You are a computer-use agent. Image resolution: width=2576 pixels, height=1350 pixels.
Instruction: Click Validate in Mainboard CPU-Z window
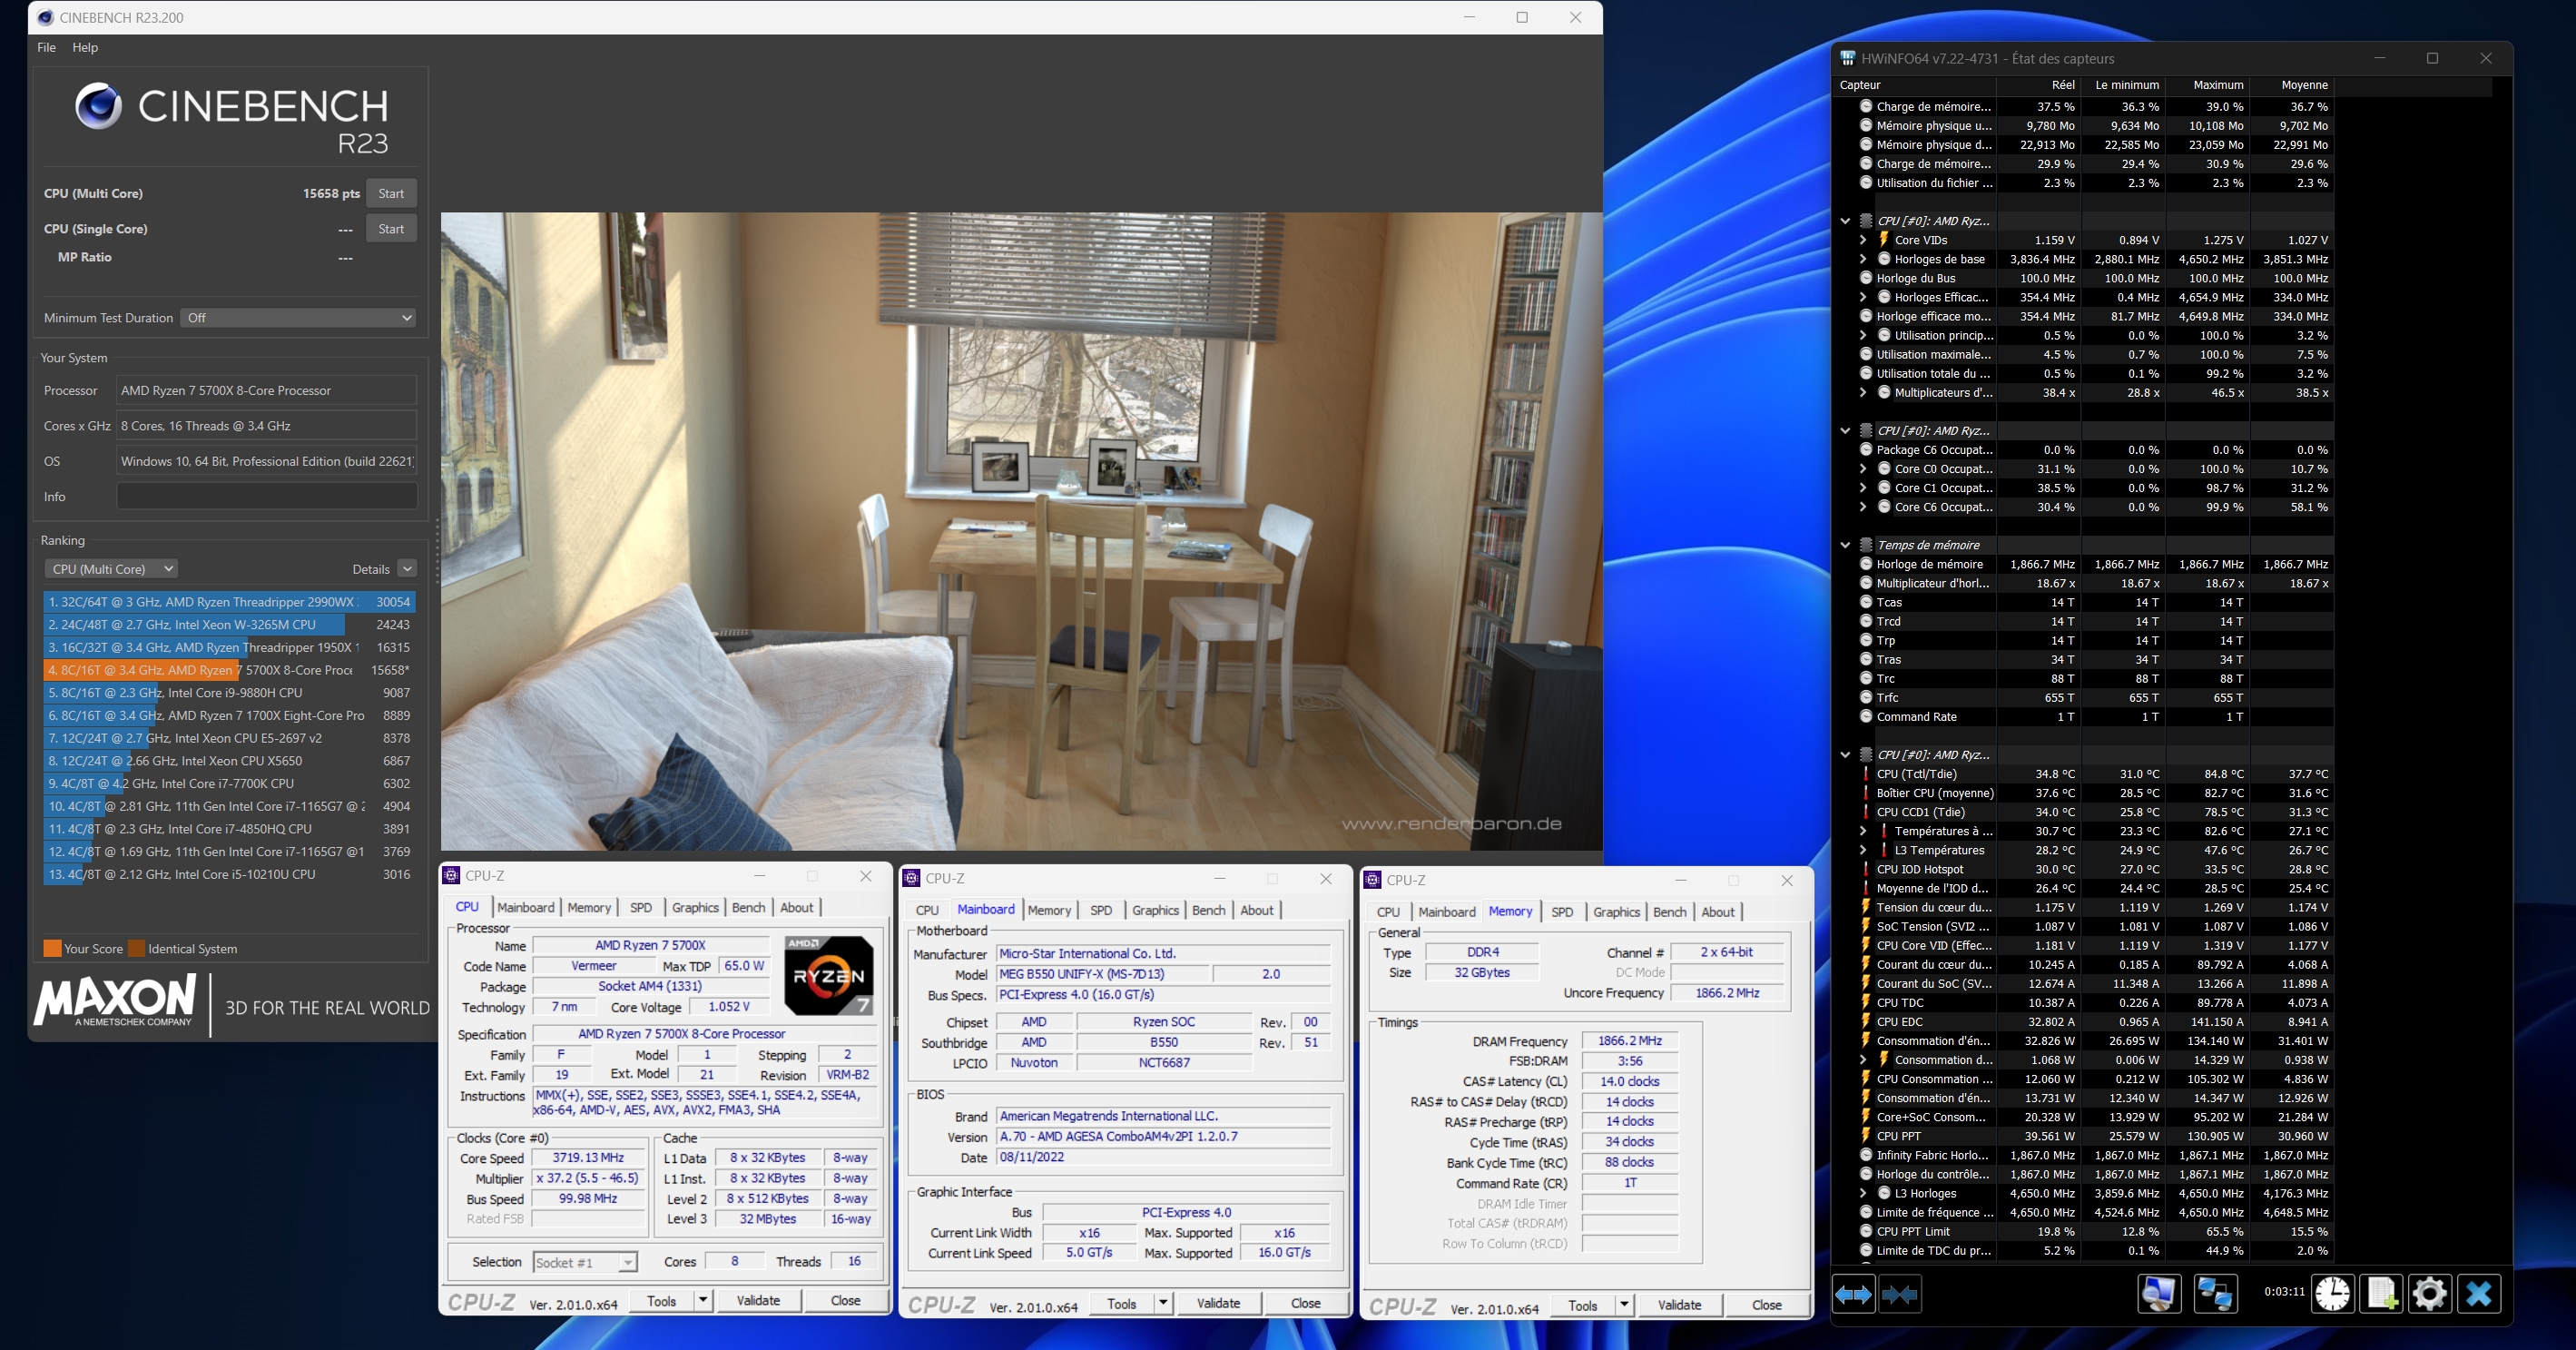[x=1218, y=1303]
